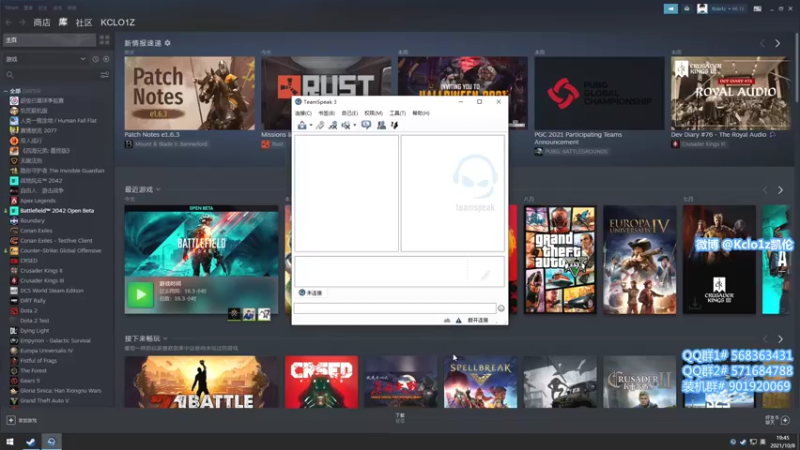Show next what's new items arrow
Viewport: 800px width, 450px height.
(778, 44)
